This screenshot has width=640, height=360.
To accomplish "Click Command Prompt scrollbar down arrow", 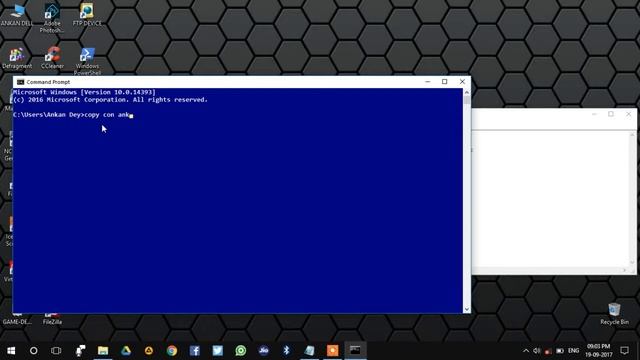I will (467, 309).
